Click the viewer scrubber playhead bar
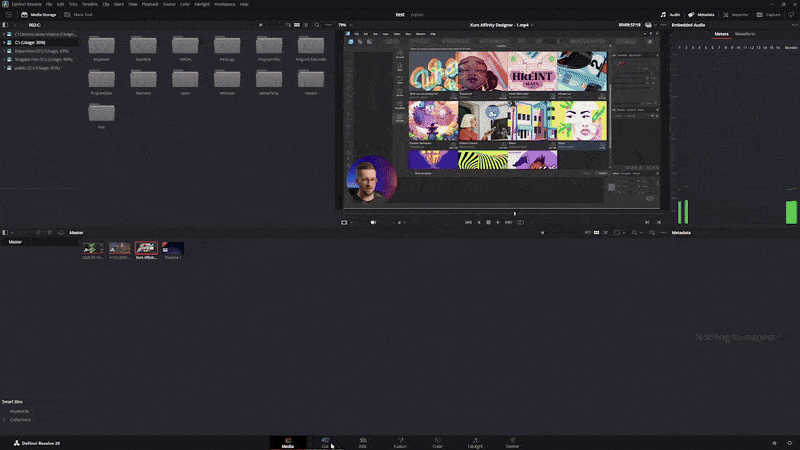The image size is (800, 450). [x=515, y=214]
